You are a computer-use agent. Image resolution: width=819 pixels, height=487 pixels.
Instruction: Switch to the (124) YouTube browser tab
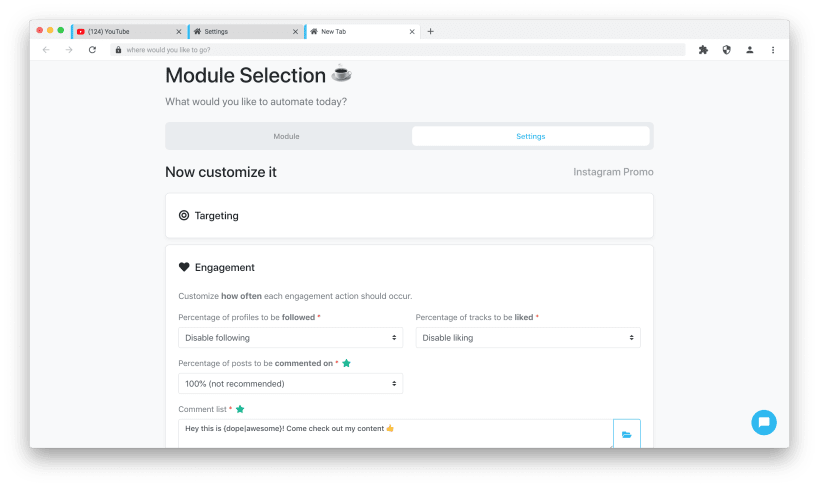click(x=128, y=31)
